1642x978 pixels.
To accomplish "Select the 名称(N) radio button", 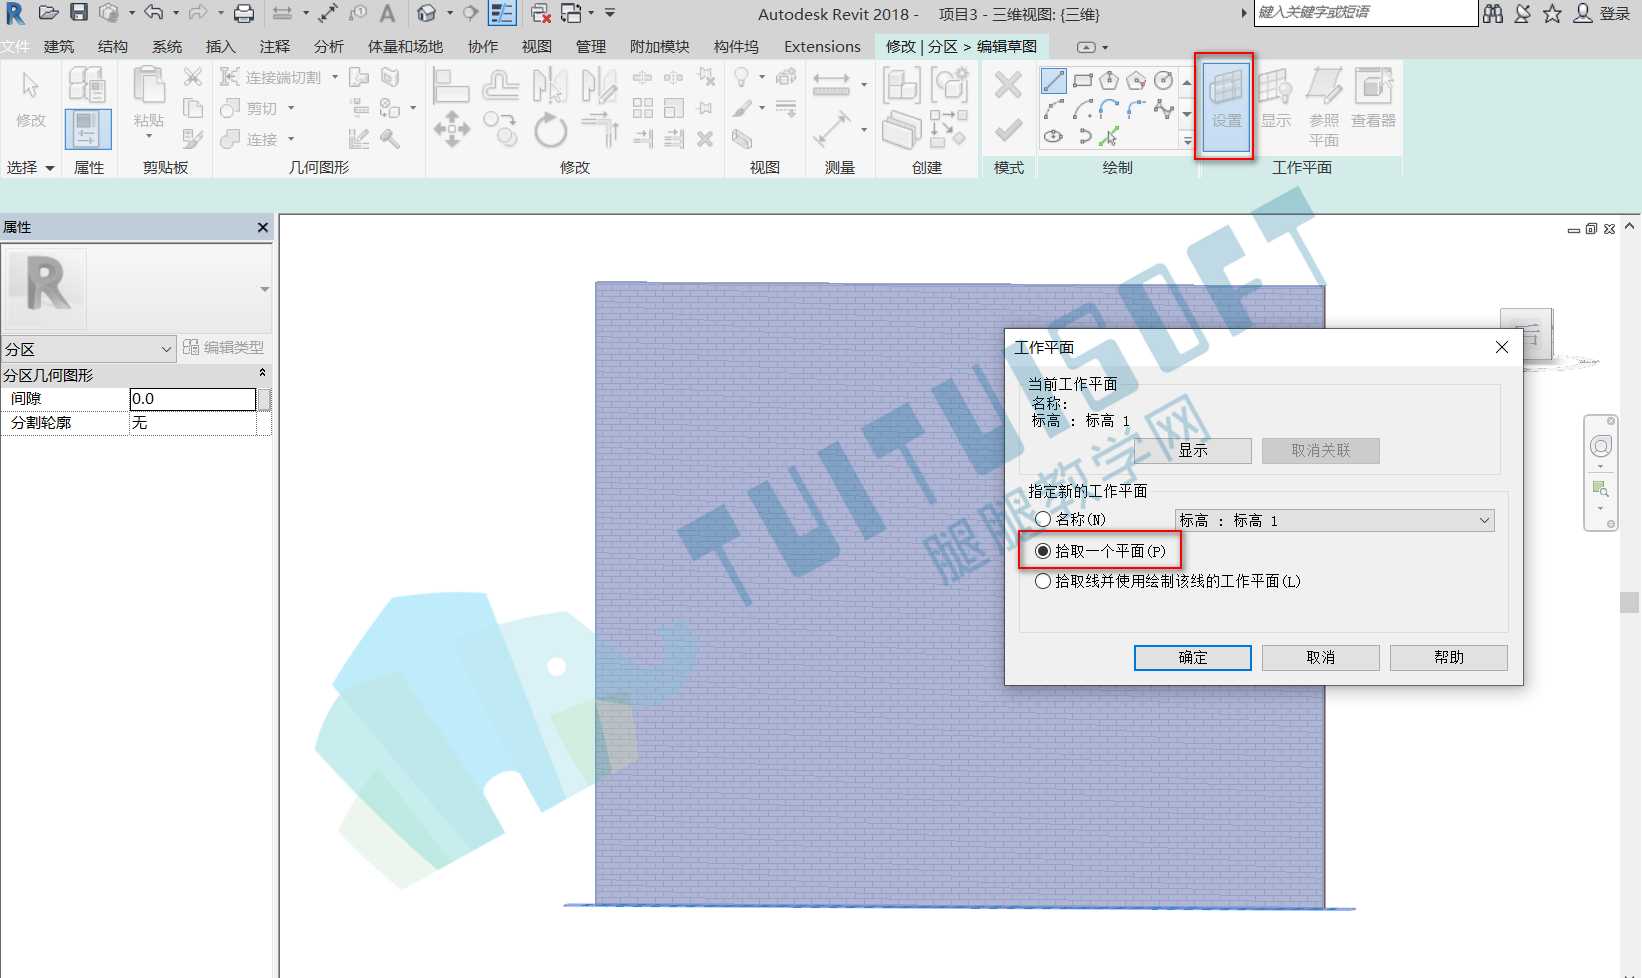I will tap(1043, 519).
